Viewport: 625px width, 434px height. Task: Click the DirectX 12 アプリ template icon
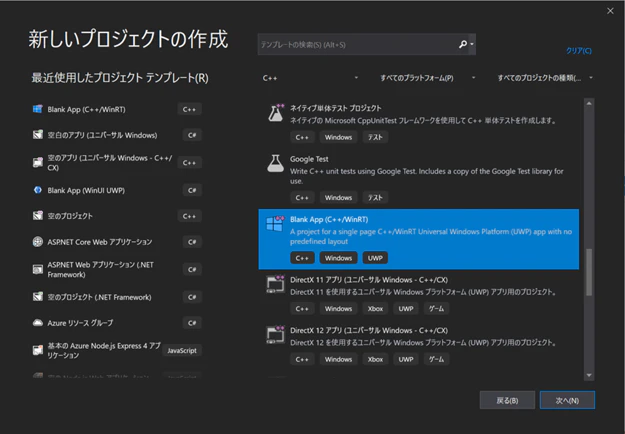275,334
